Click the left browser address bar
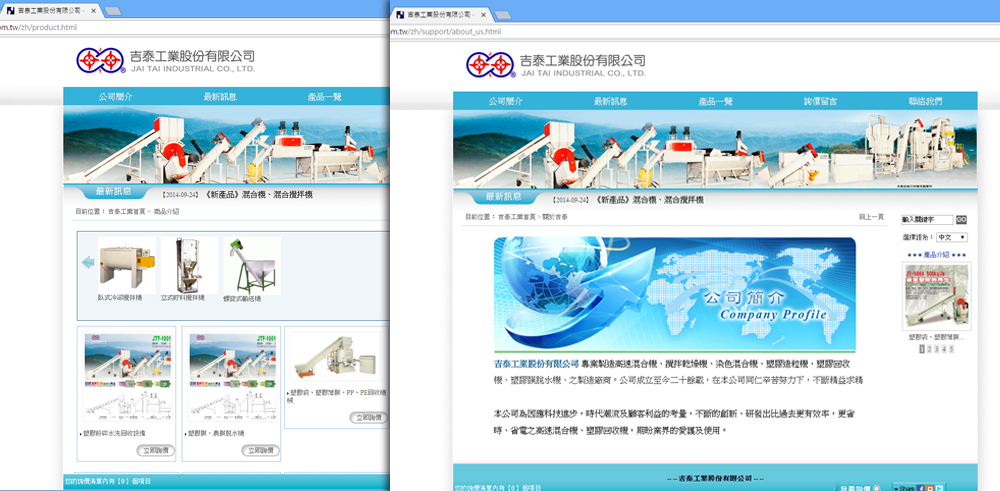 point(195,27)
